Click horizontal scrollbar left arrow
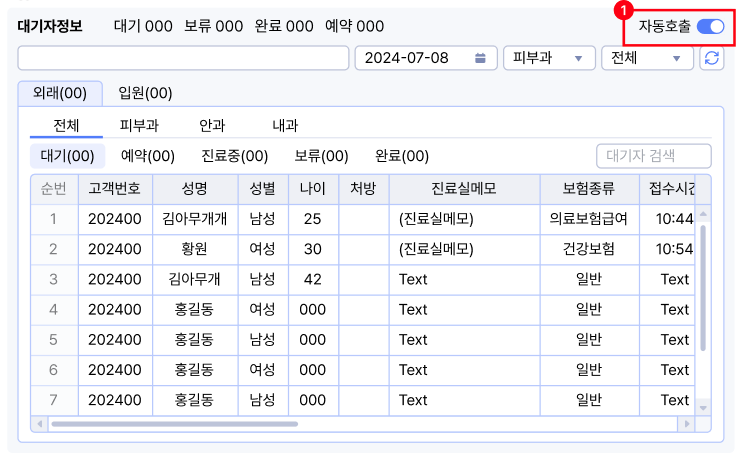 (40, 424)
